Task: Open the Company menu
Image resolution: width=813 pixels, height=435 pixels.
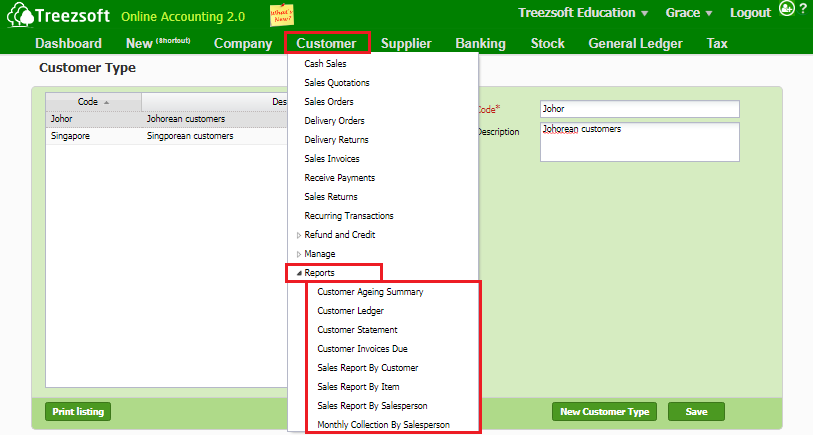Action: [x=243, y=44]
